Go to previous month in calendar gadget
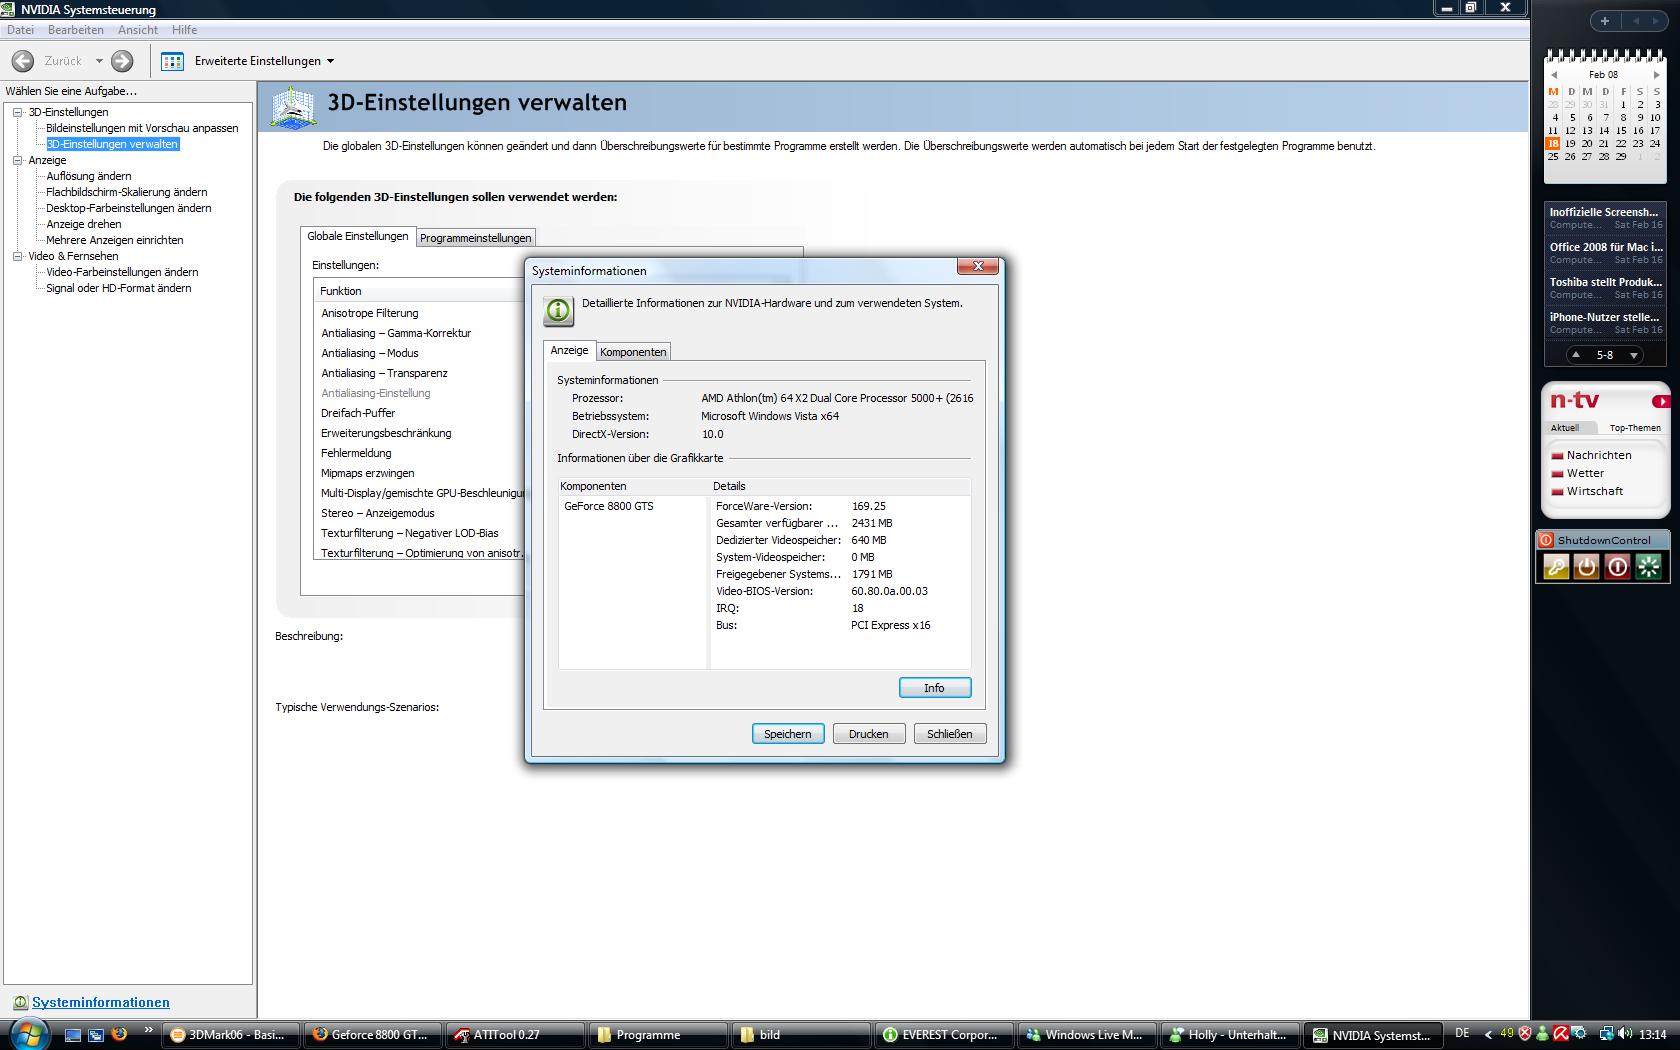The width and height of the screenshot is (1680, 1050). [x=1554, y=75]
